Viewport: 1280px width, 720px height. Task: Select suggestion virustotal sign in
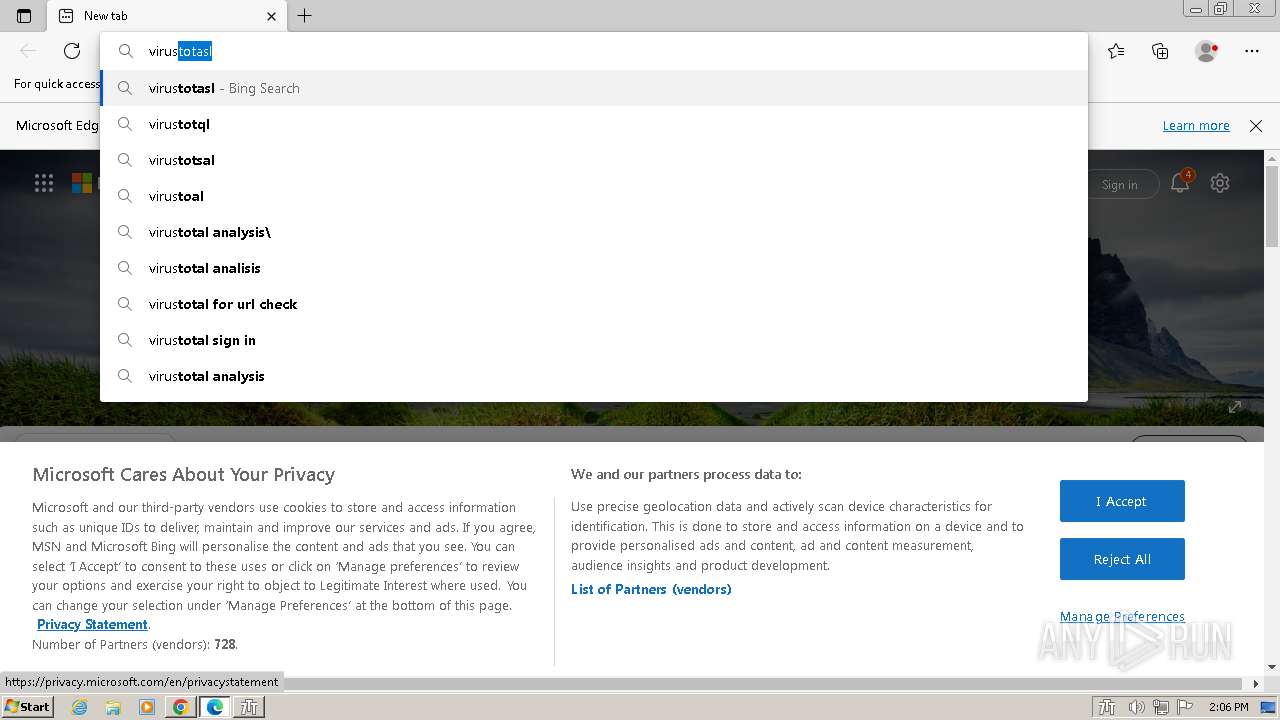pos(594,340)
